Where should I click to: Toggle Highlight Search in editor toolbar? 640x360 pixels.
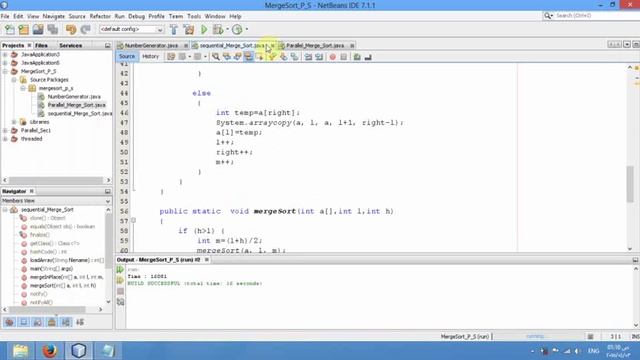pos(248,57)
